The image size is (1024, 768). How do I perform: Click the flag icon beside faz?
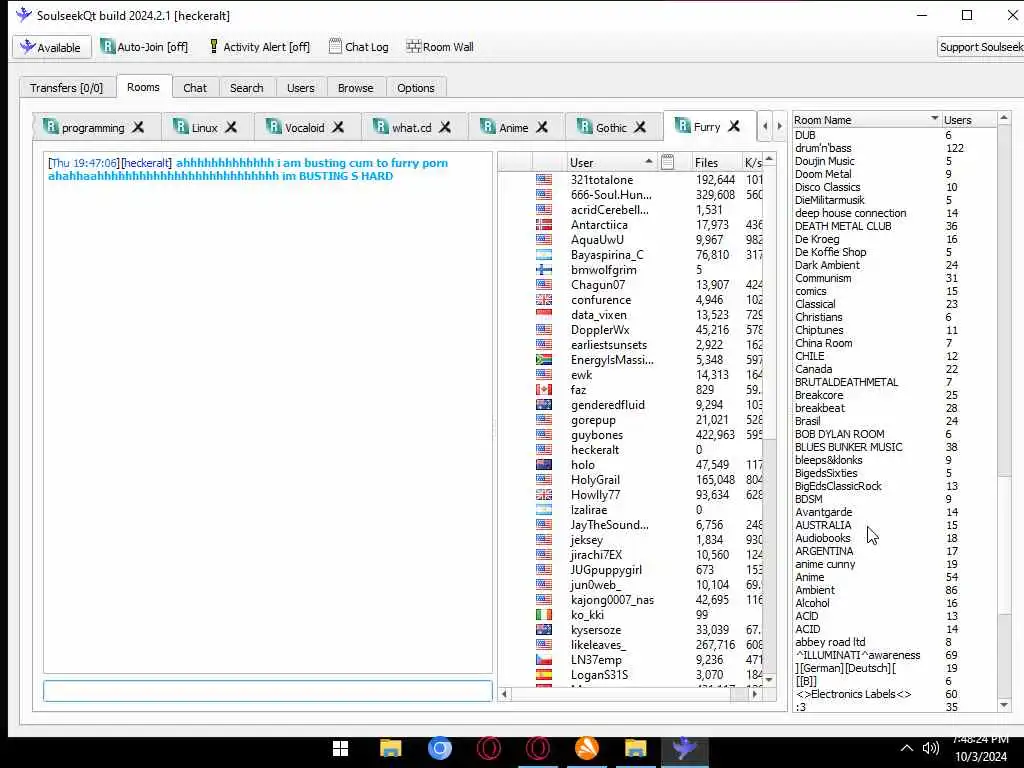543,390
